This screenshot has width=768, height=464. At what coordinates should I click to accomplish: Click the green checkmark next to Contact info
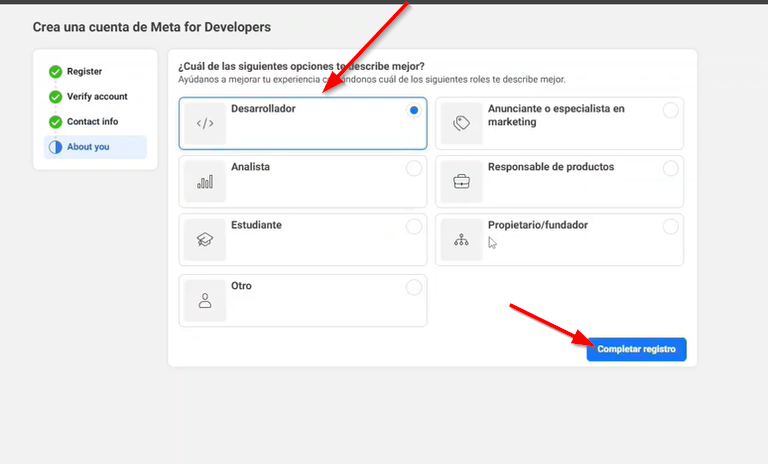(x=55, y=122)
